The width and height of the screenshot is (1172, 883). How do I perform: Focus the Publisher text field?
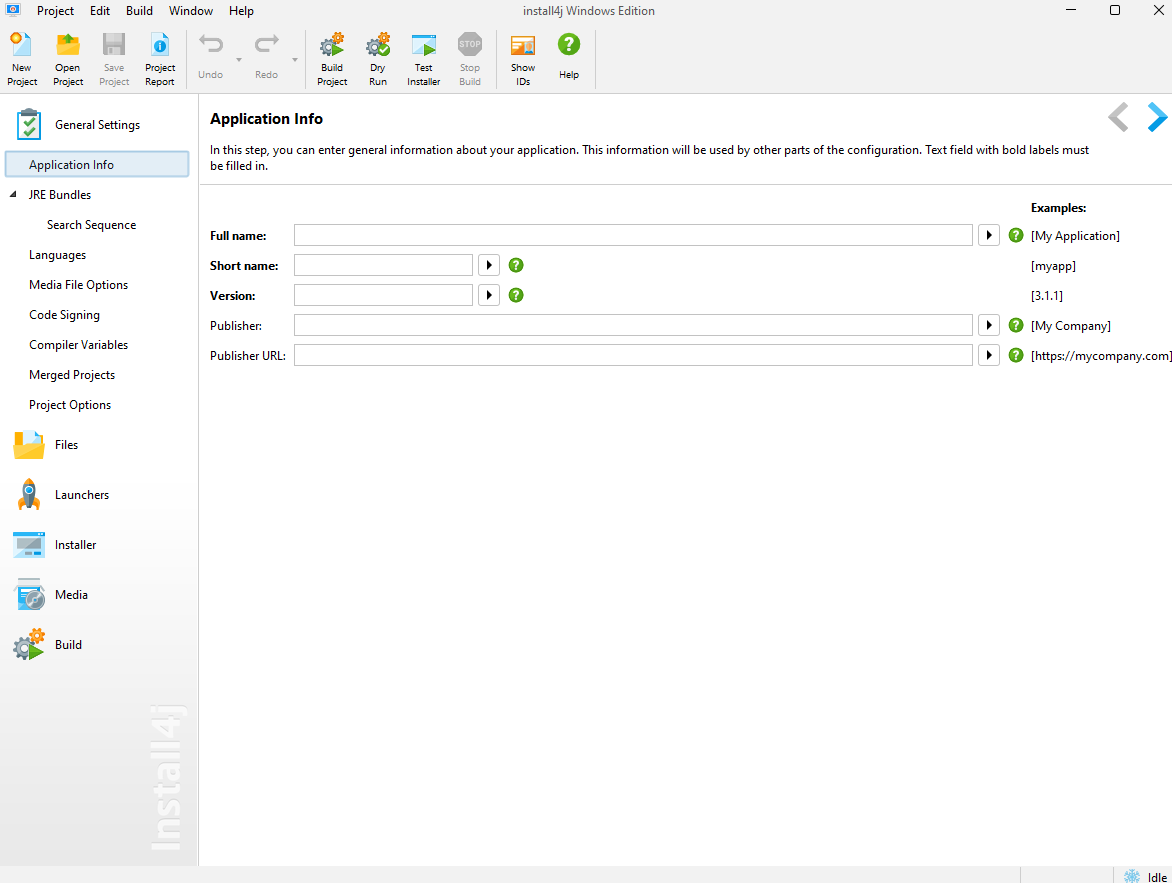(x=633, y=325)
